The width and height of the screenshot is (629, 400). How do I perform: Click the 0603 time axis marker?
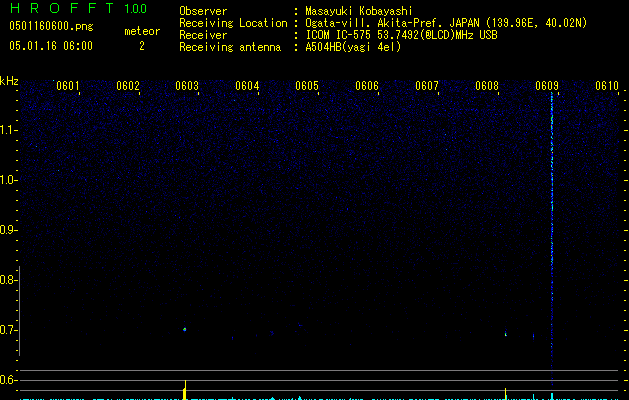point(187,86)
